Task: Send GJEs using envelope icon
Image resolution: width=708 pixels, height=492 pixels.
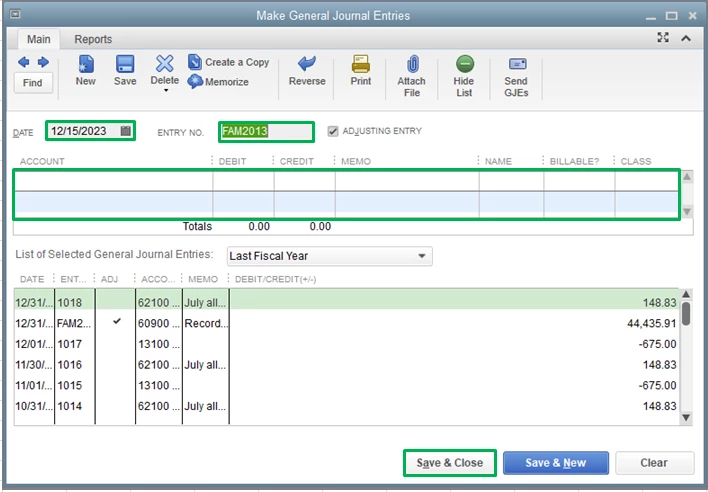Action: pos(517,64)
